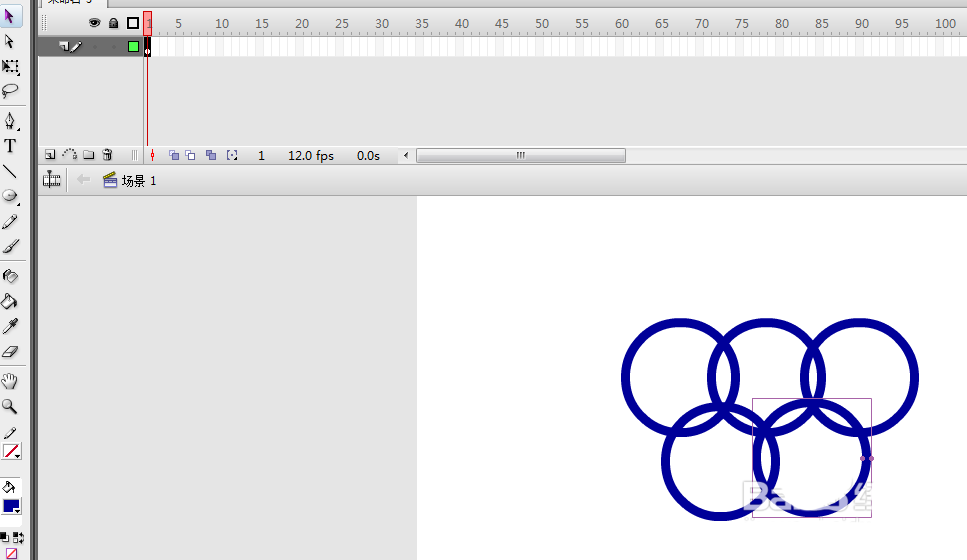The height and width of the screenshot is (560, 967).
Task: Select the Paint Bucket tool
Action: tap(10, 301)
